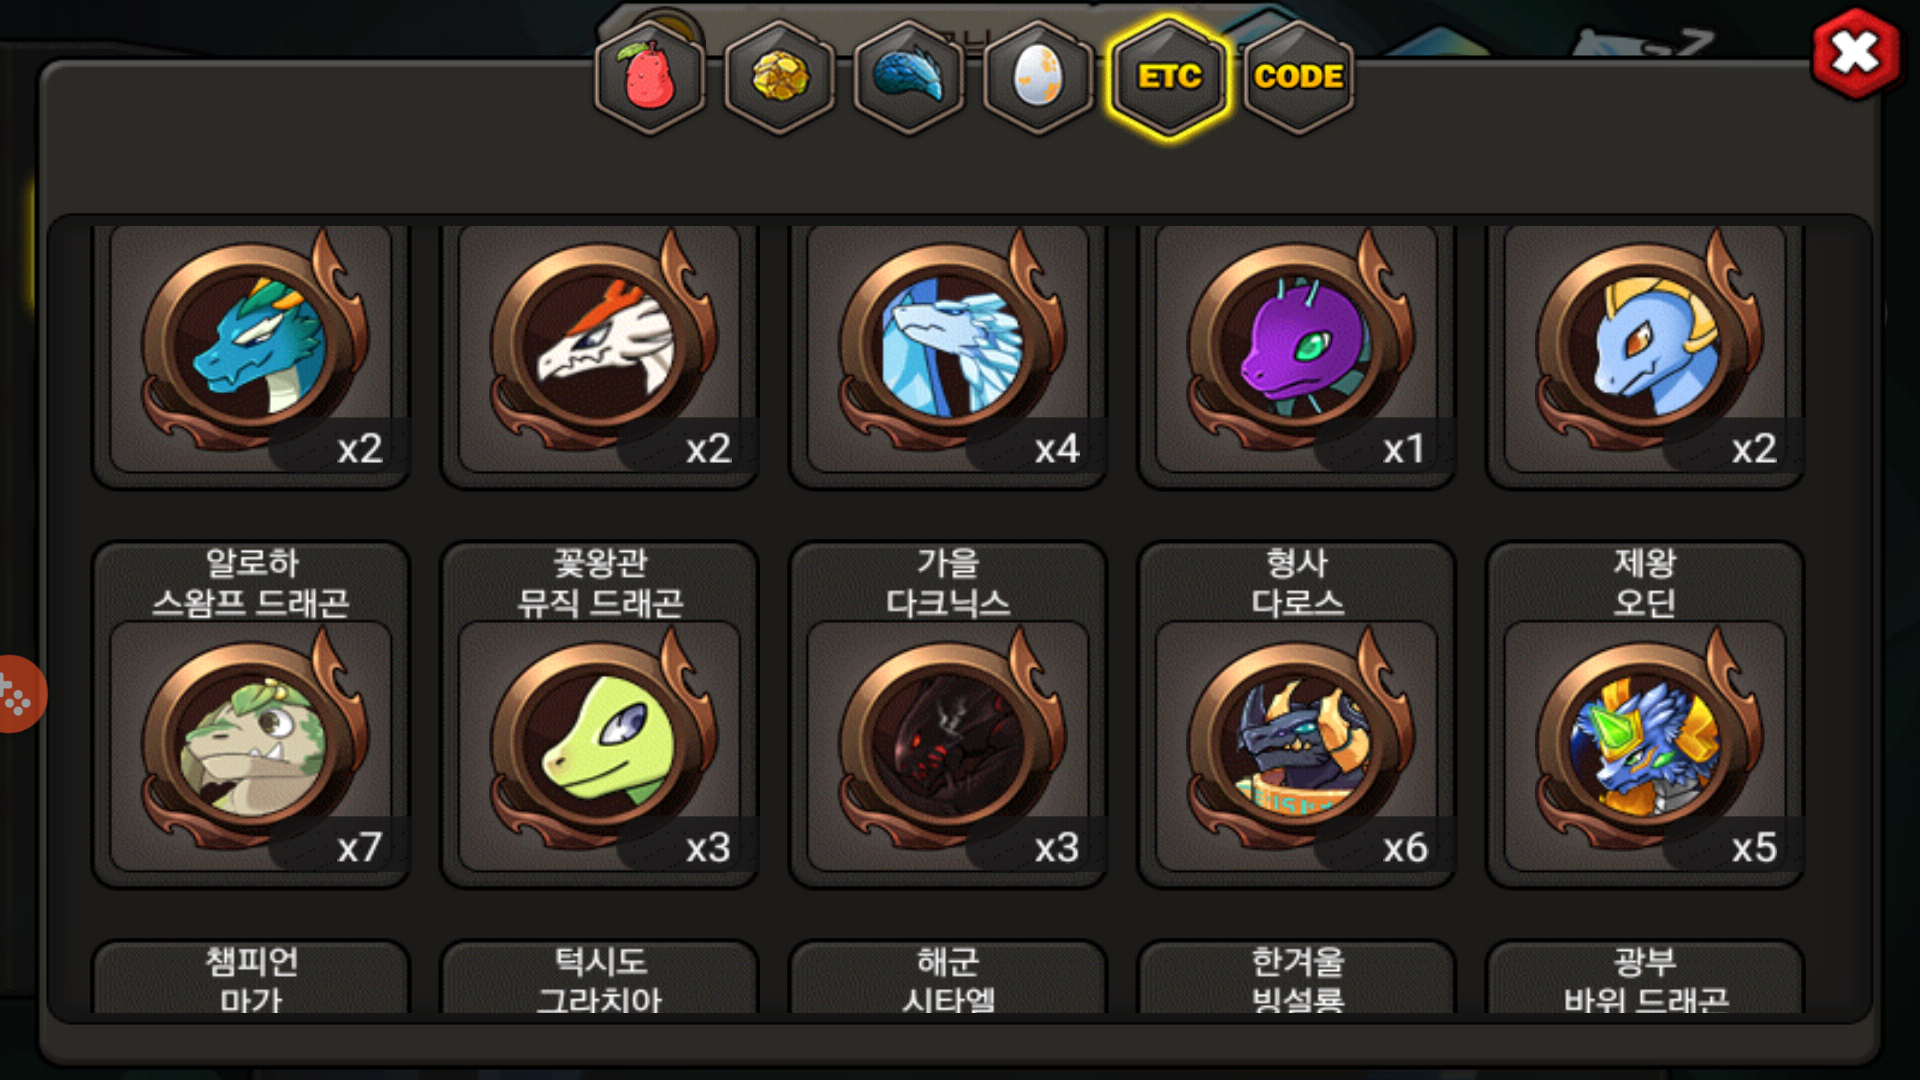This screenshot has height=1080, width=1920.
Task: Choose 꽃왕관 뮤직 드래곤 medallion
Action: (600, 746)
